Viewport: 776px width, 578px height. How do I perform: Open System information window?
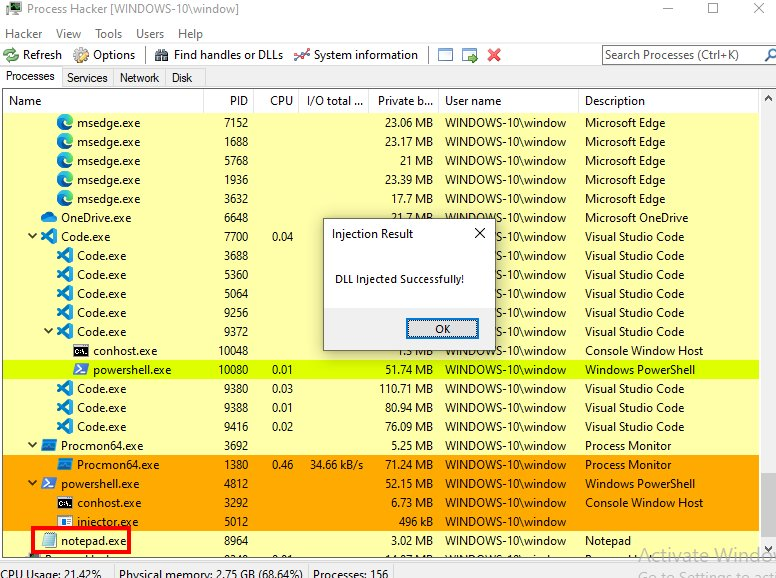[356, 55]
